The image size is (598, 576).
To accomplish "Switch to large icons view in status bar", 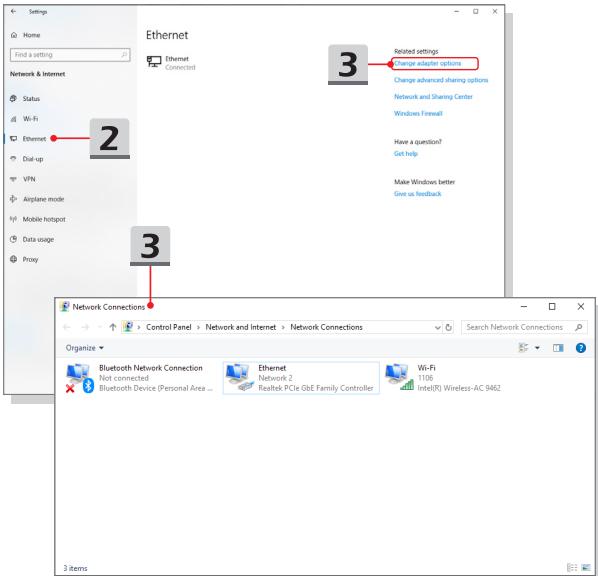I will pyautogui.click(x=586, y=568).
